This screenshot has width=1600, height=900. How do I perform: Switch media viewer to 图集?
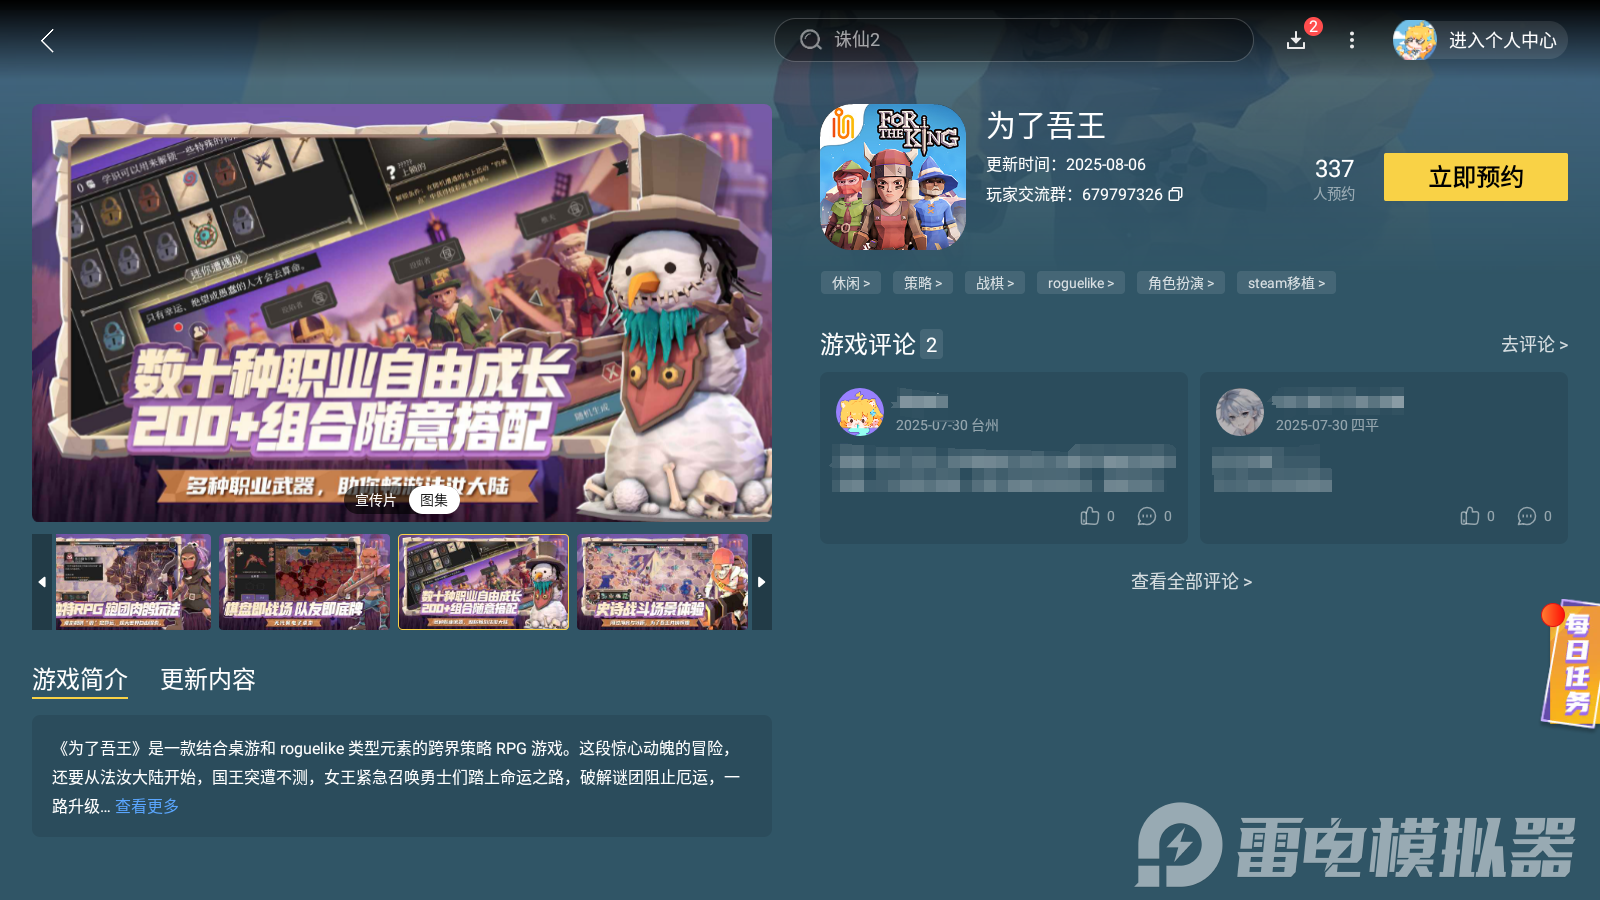434,500
